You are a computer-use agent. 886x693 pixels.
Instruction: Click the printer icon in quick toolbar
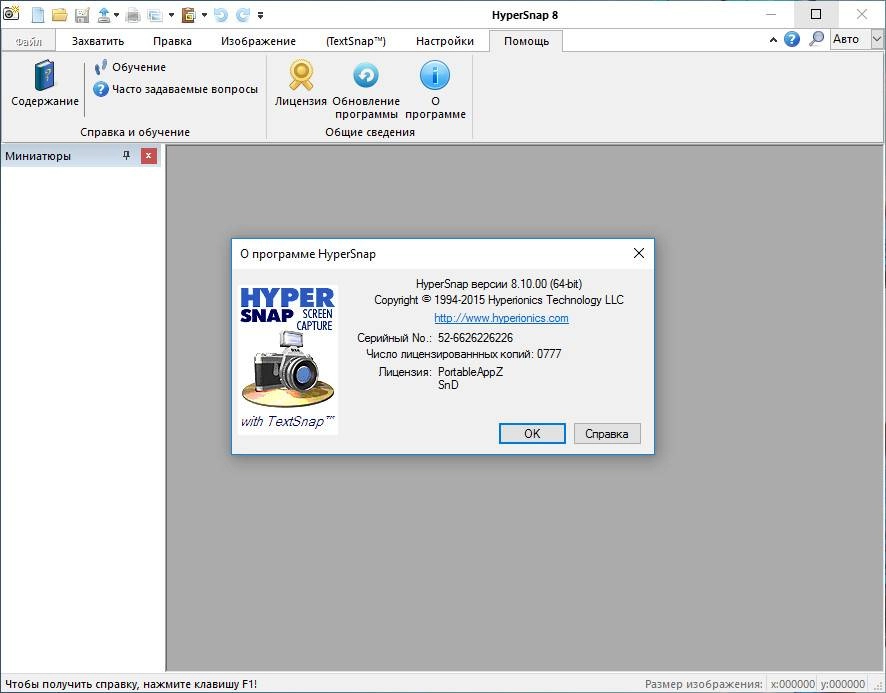[x=133, y=15]
